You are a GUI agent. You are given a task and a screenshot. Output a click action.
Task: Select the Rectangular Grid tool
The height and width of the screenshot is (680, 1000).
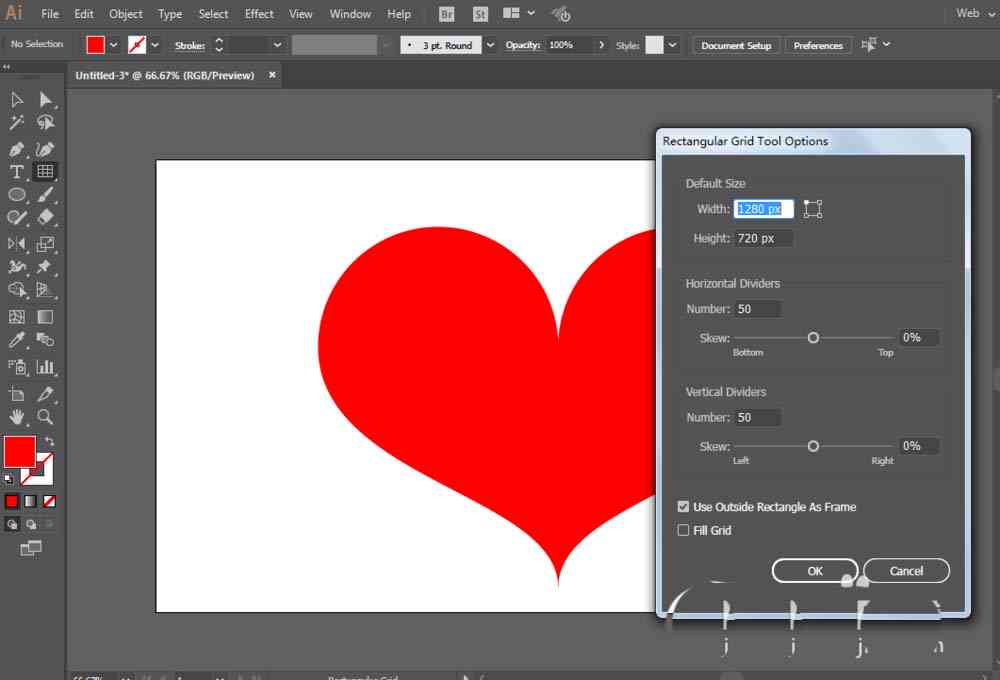point(45,171)
